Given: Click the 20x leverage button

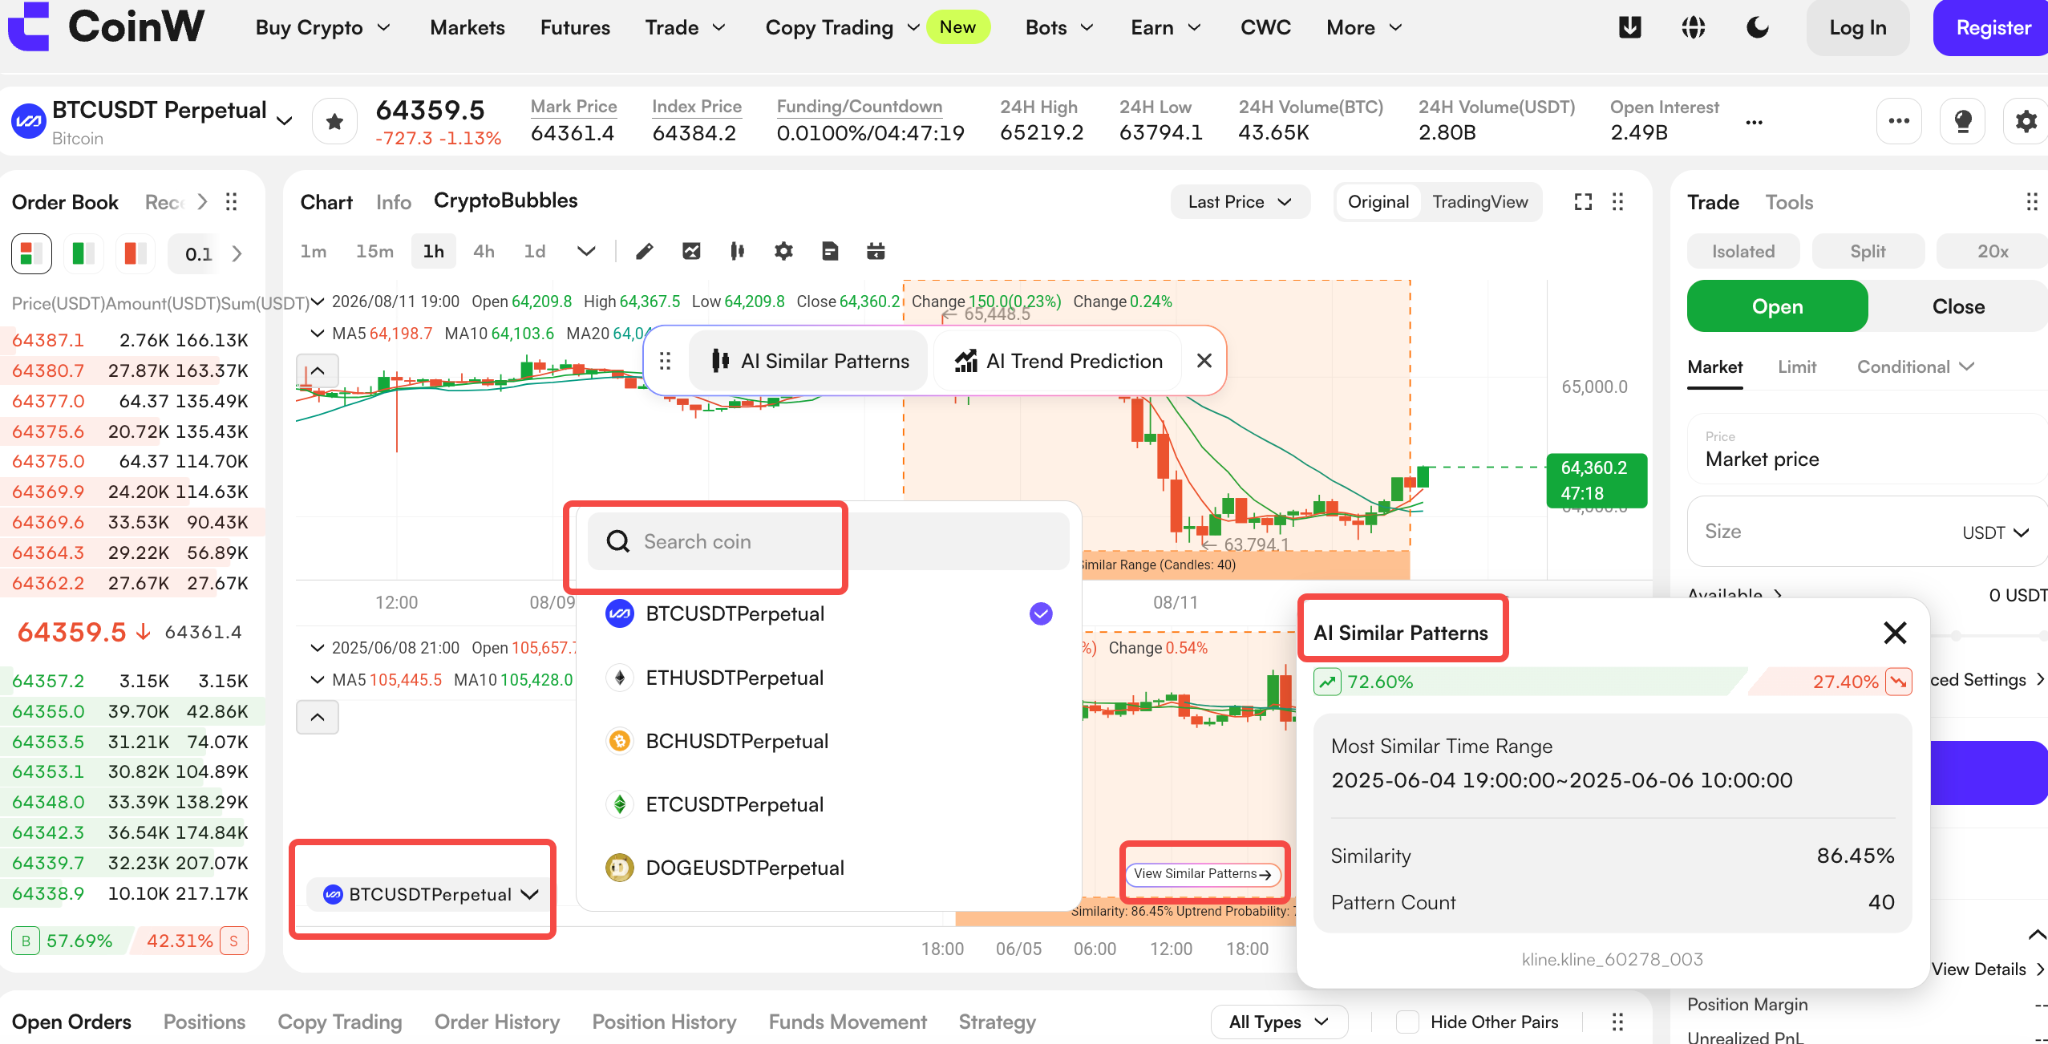Looking at the screenshot, I should point(1992,251).
